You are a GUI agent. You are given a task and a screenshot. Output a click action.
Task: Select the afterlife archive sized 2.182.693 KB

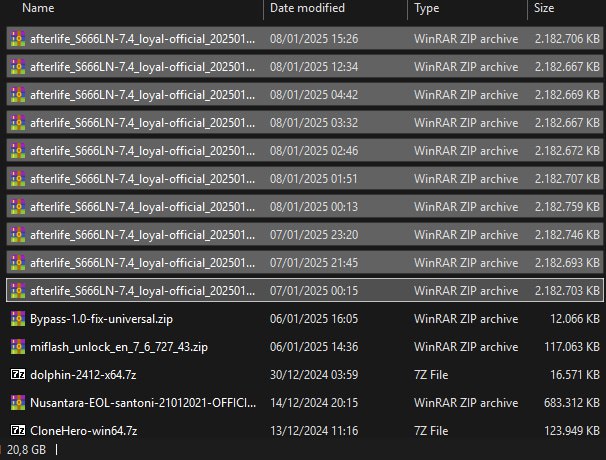(305, 262)
